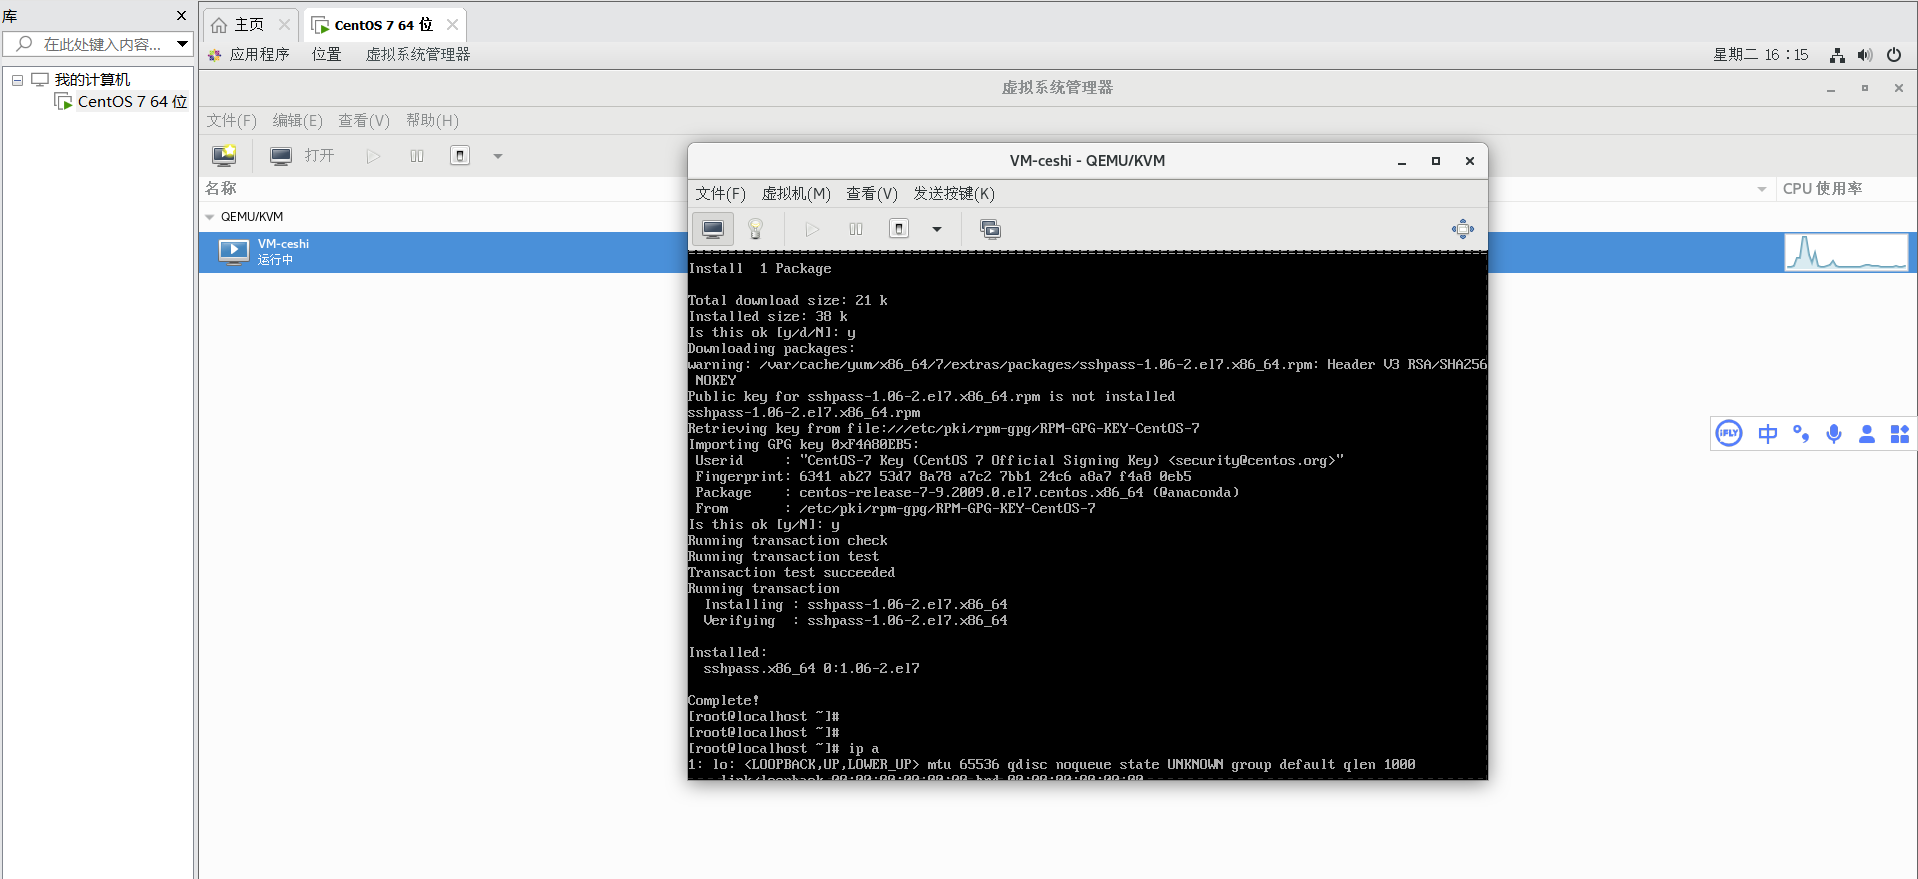Click shutdown button in VM-ceshi window toolbar
This screenshot has width=1918, height=879.
tap(899, 229)
